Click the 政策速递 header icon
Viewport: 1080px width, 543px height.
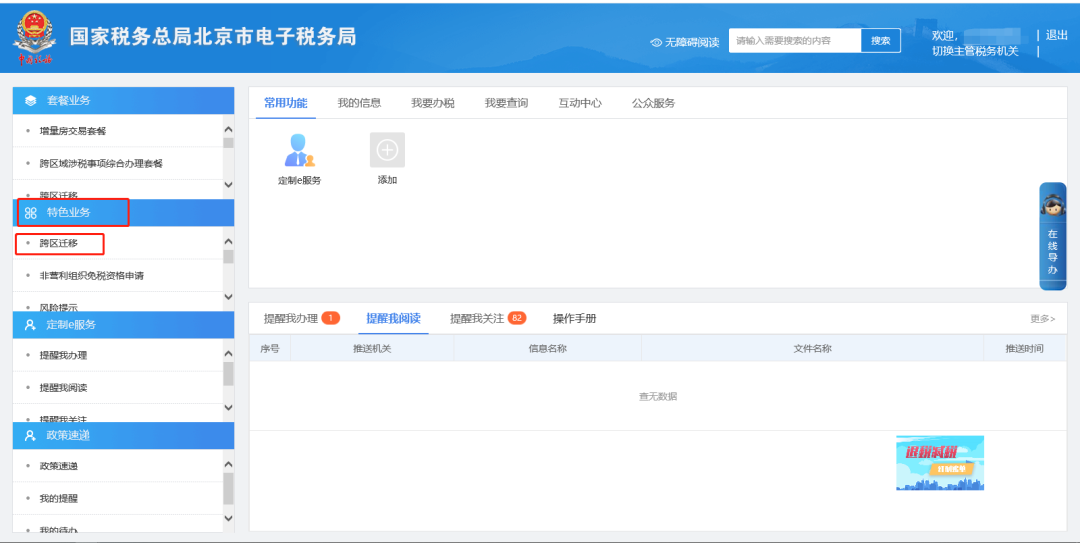click(30, 436)
